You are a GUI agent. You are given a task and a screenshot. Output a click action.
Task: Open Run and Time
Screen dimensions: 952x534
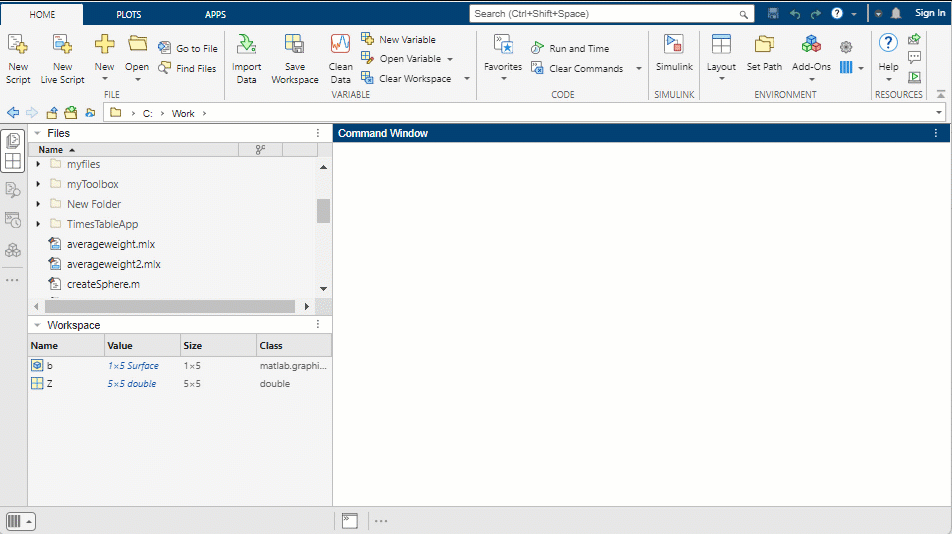[x=578, y=48]
